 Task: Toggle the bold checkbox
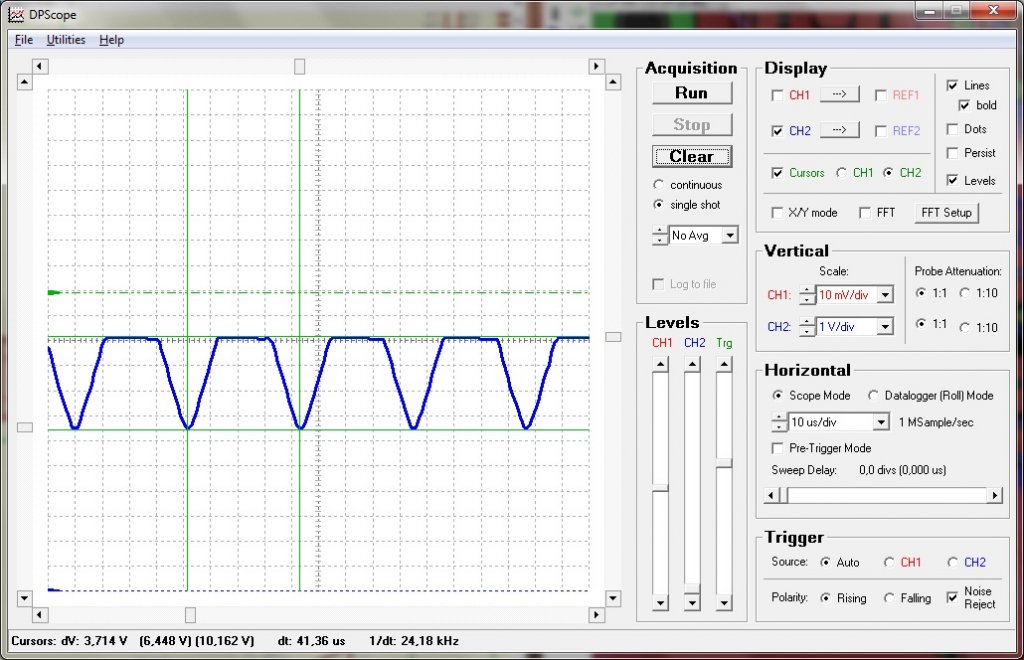[x=964, y=105]
